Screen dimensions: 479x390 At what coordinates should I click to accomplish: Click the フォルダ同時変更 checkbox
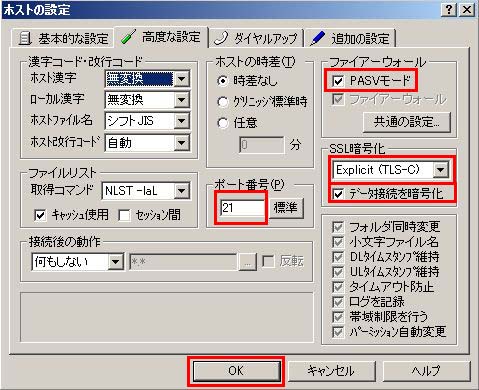(338, 227)
